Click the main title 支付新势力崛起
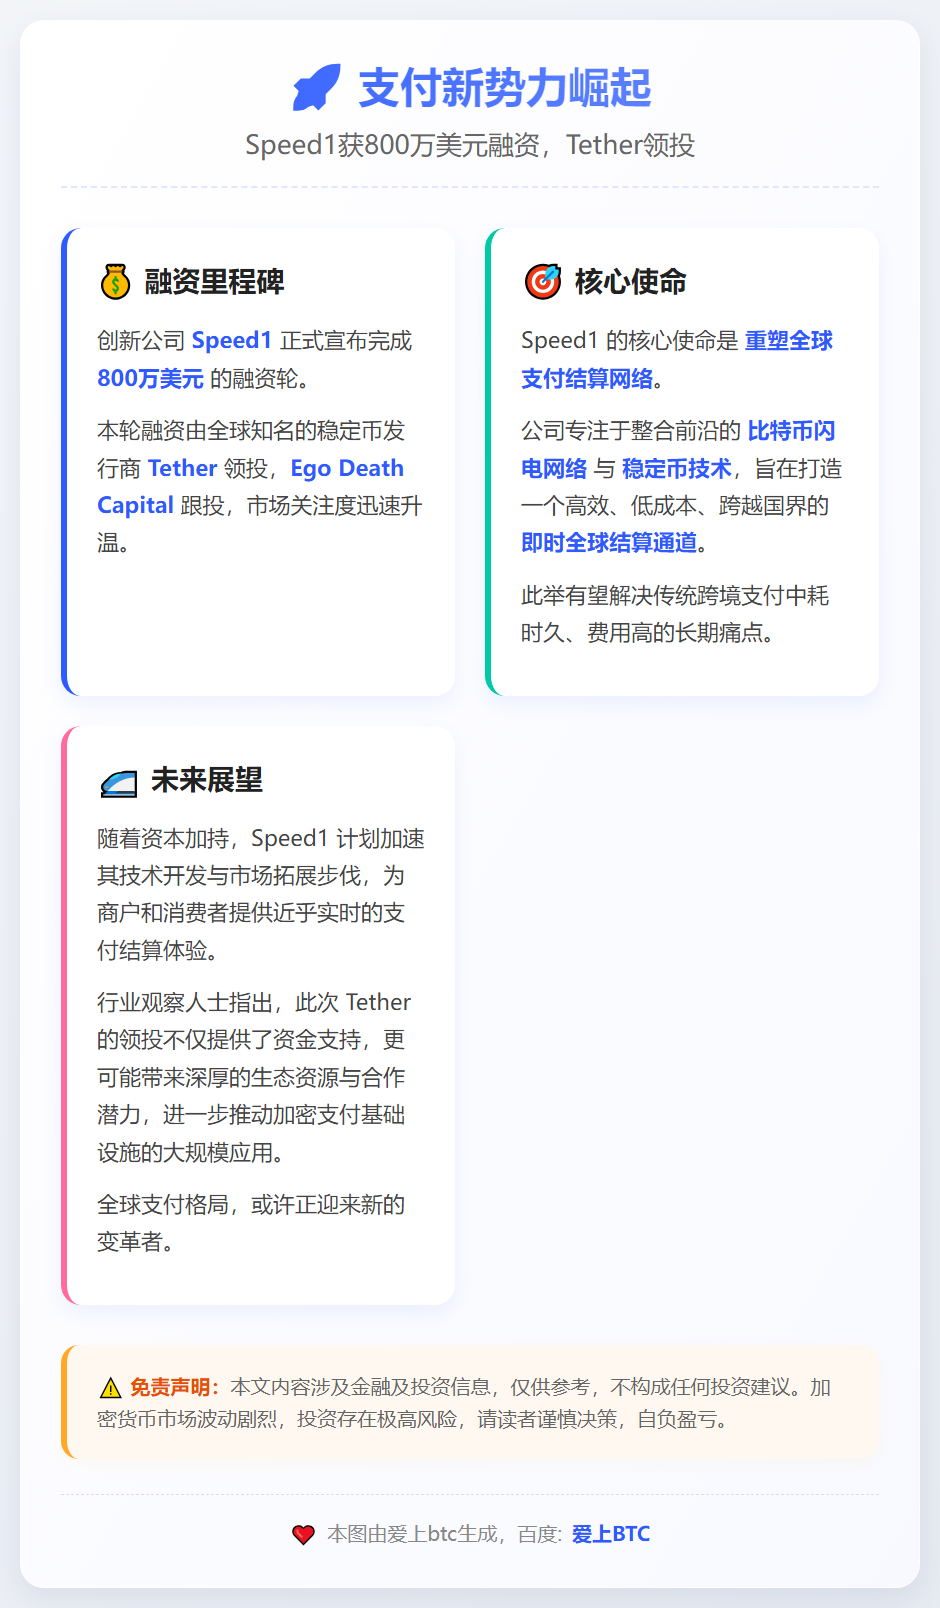940x1608 pixels. [505, 88]
